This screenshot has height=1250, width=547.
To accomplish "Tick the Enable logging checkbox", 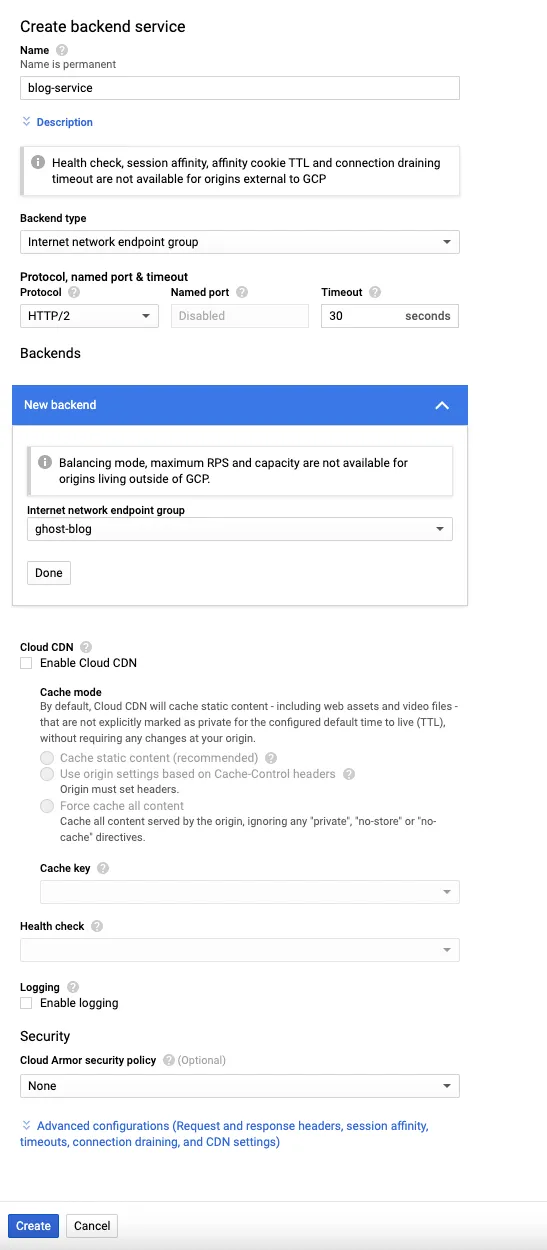I will click(26, 1003).
